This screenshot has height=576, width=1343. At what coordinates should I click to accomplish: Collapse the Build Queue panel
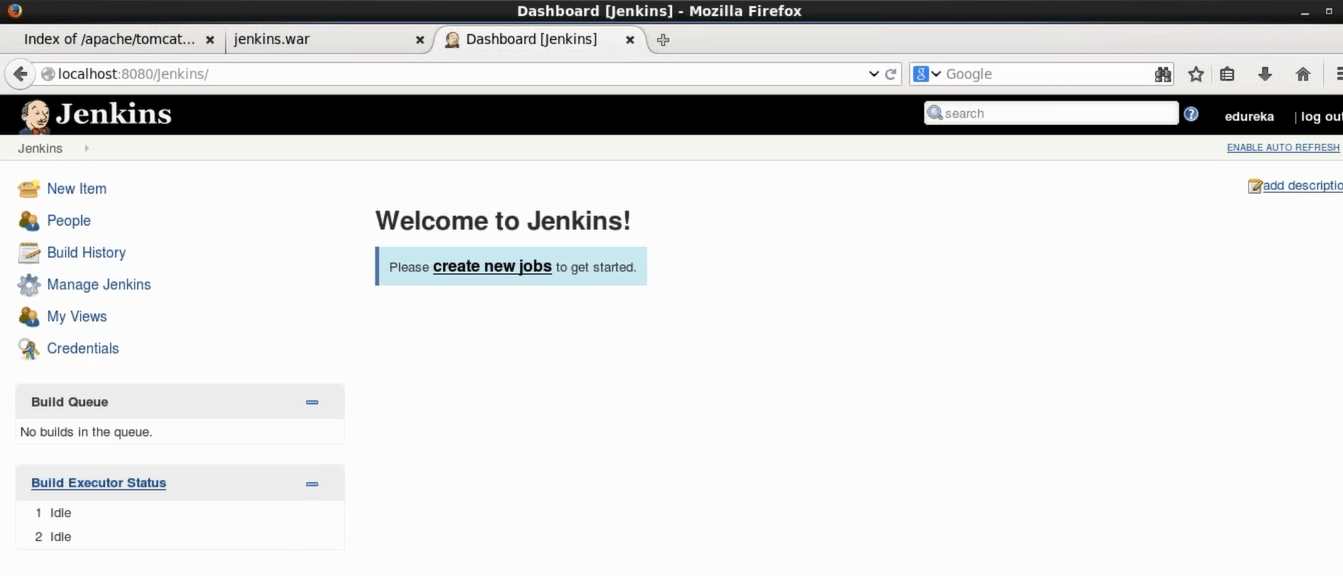312,402
